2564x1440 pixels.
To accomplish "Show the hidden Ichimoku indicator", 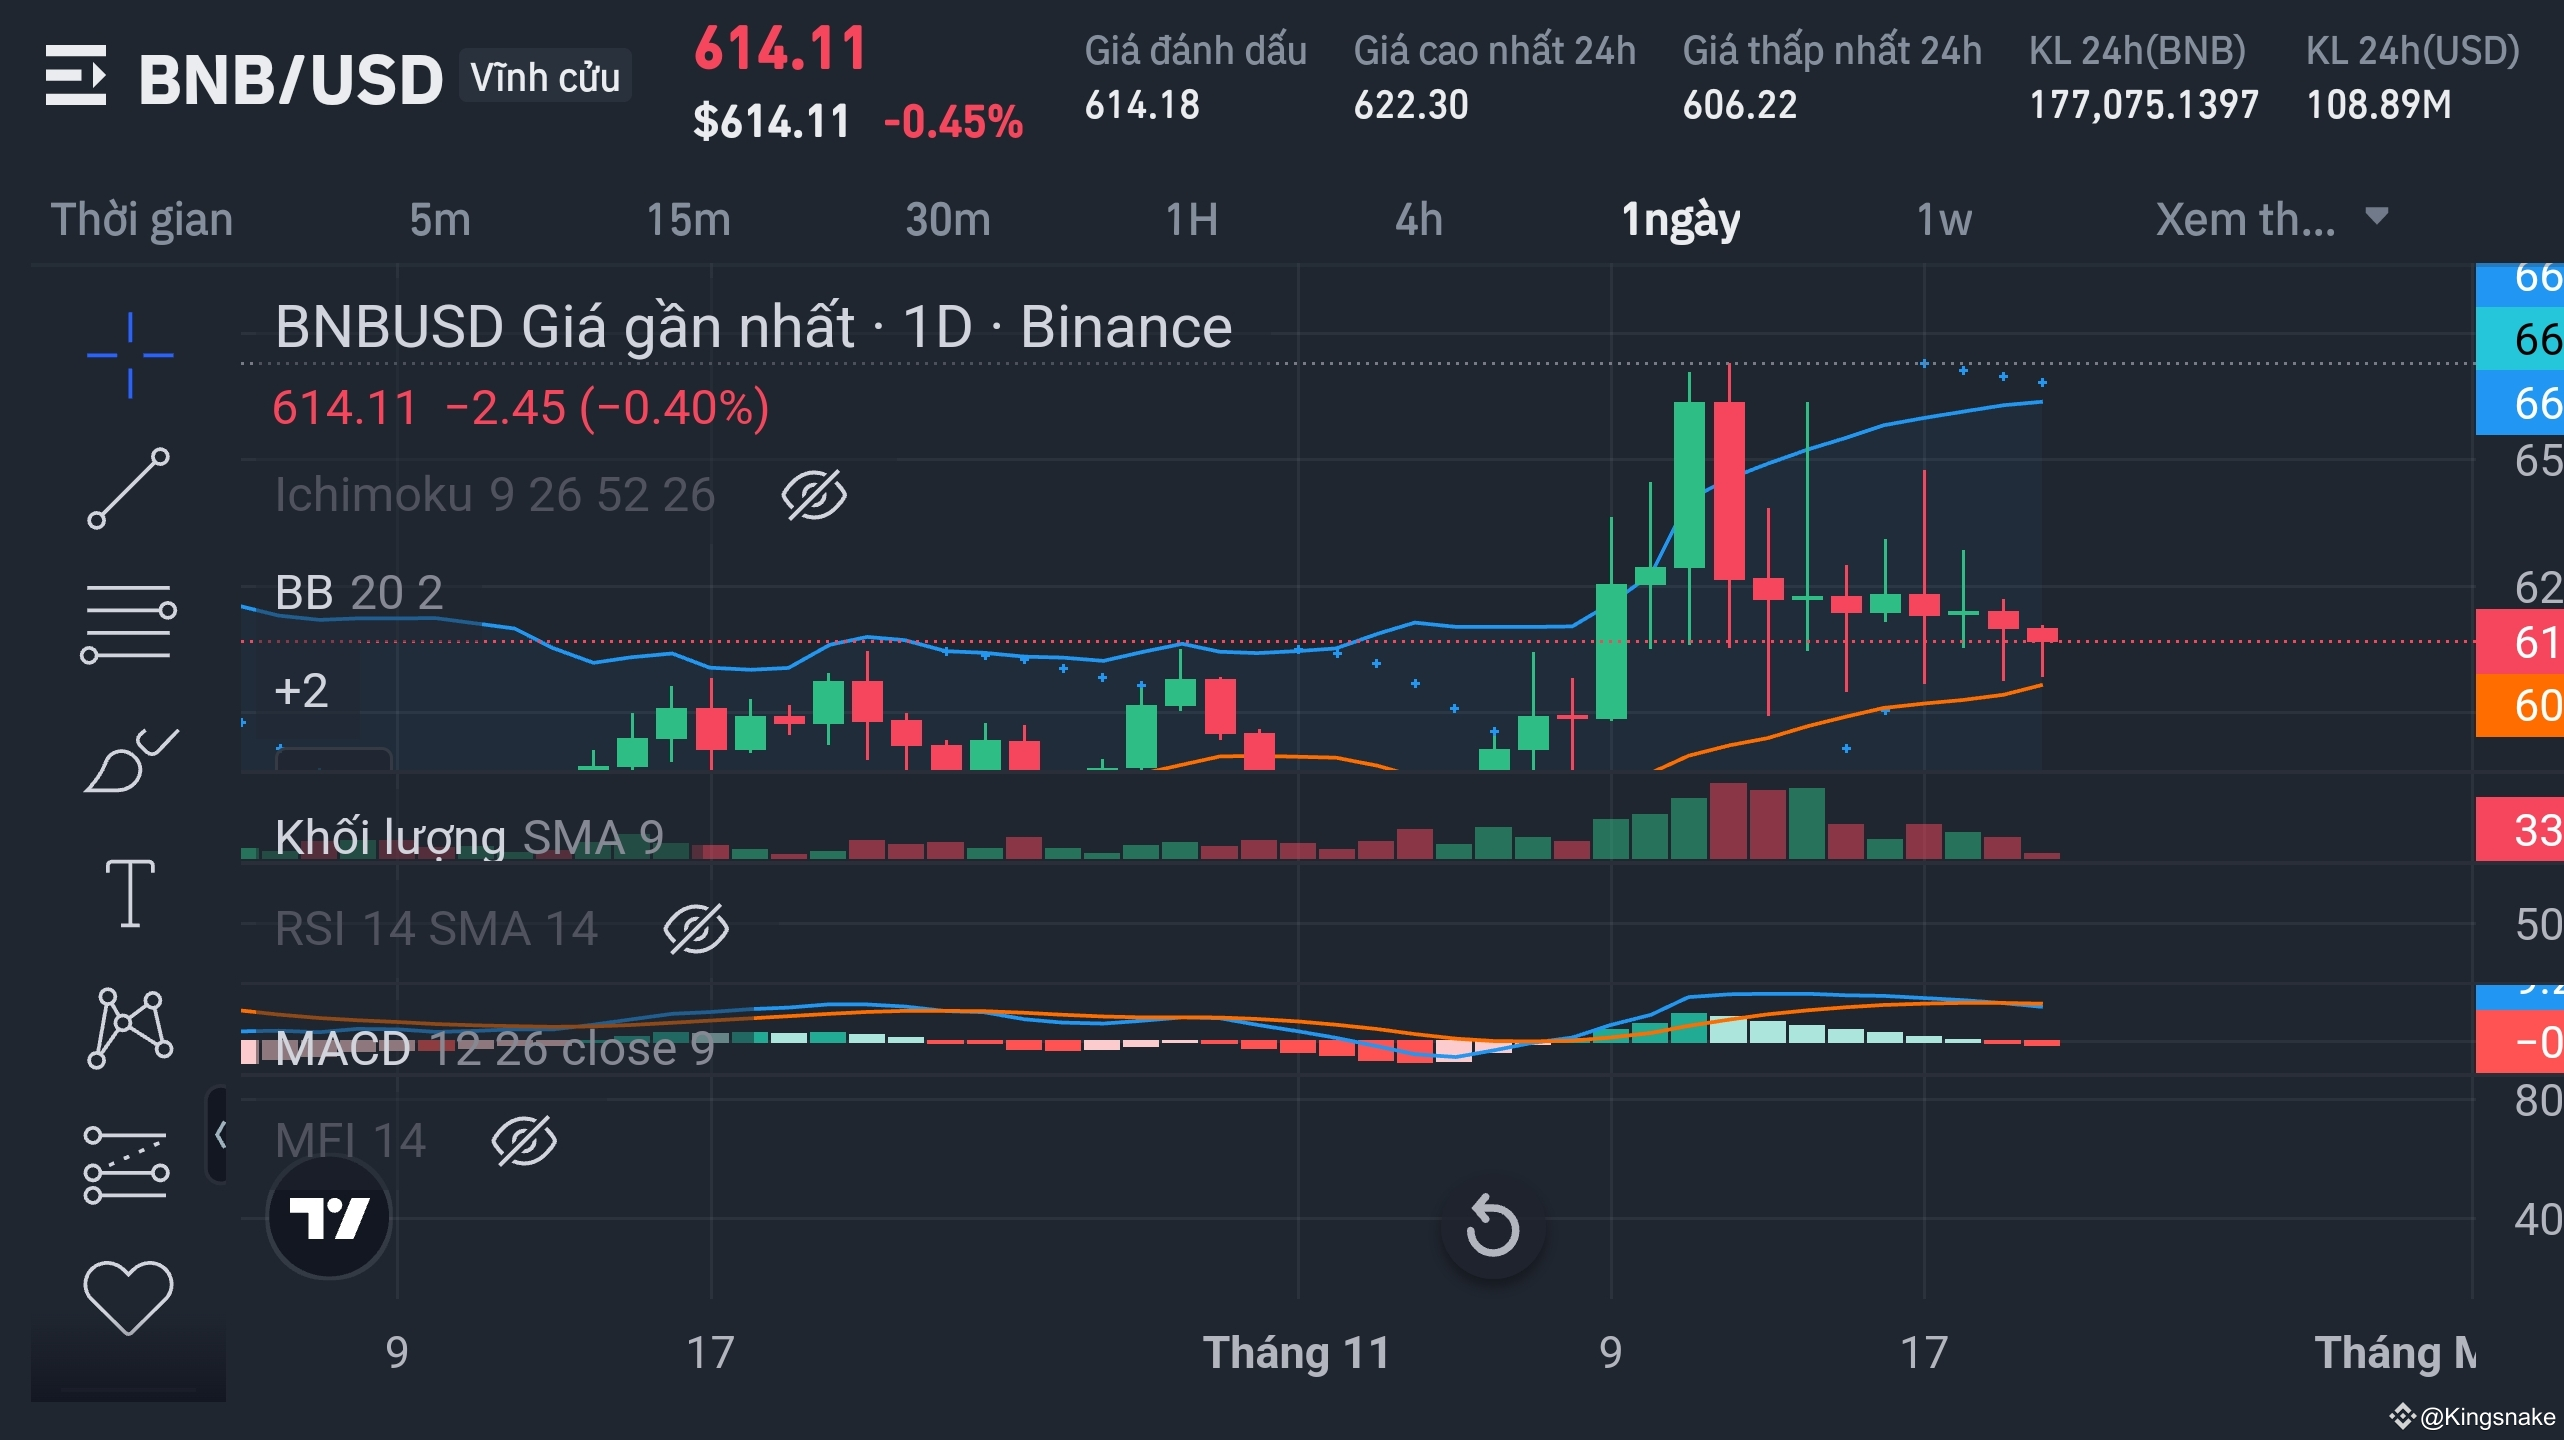I will tap(813, 495).
